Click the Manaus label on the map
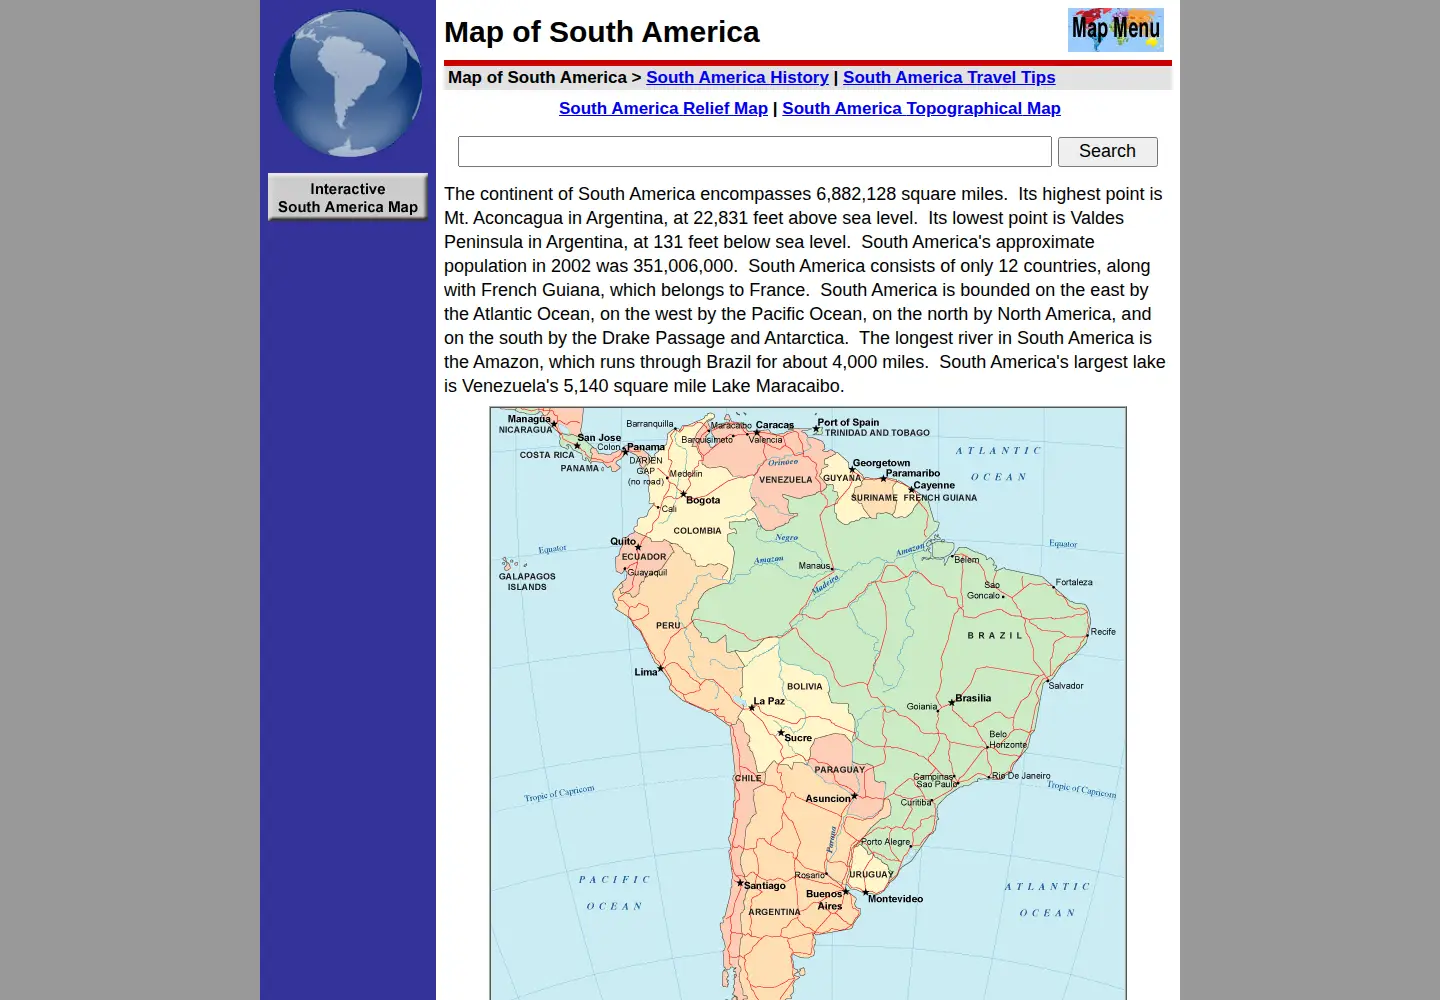The width and height of the screenshot is (1440, 1000). [814, 566]
